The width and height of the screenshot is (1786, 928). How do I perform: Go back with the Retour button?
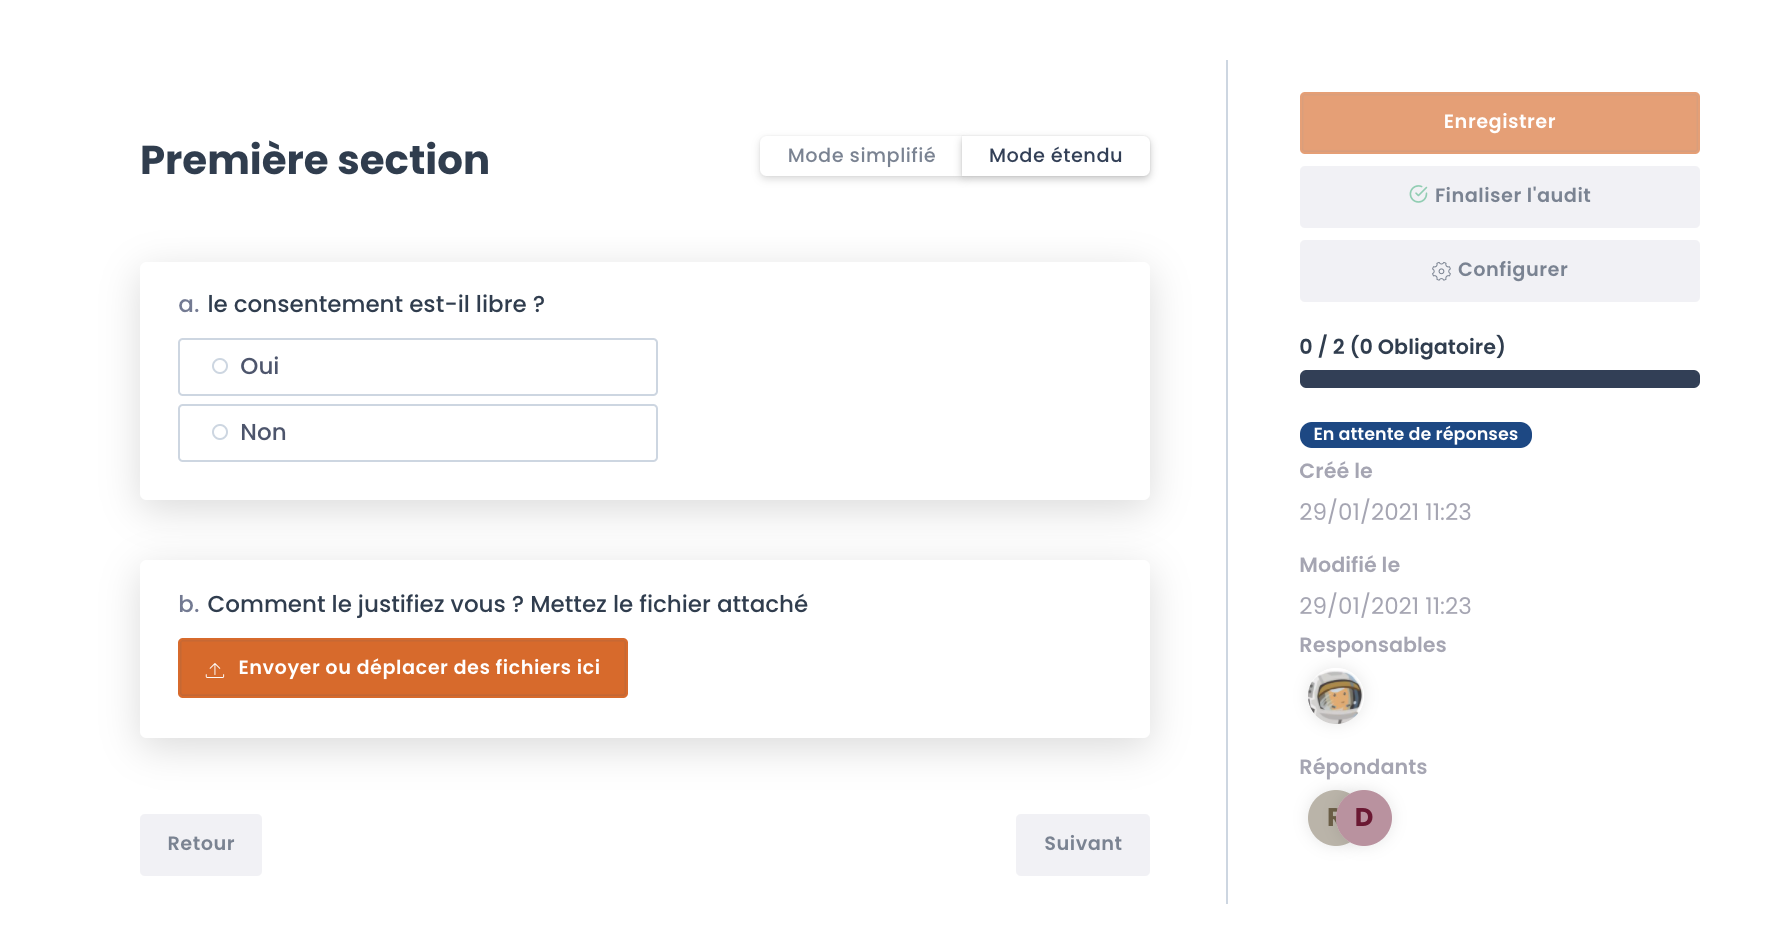coord(201,845)
